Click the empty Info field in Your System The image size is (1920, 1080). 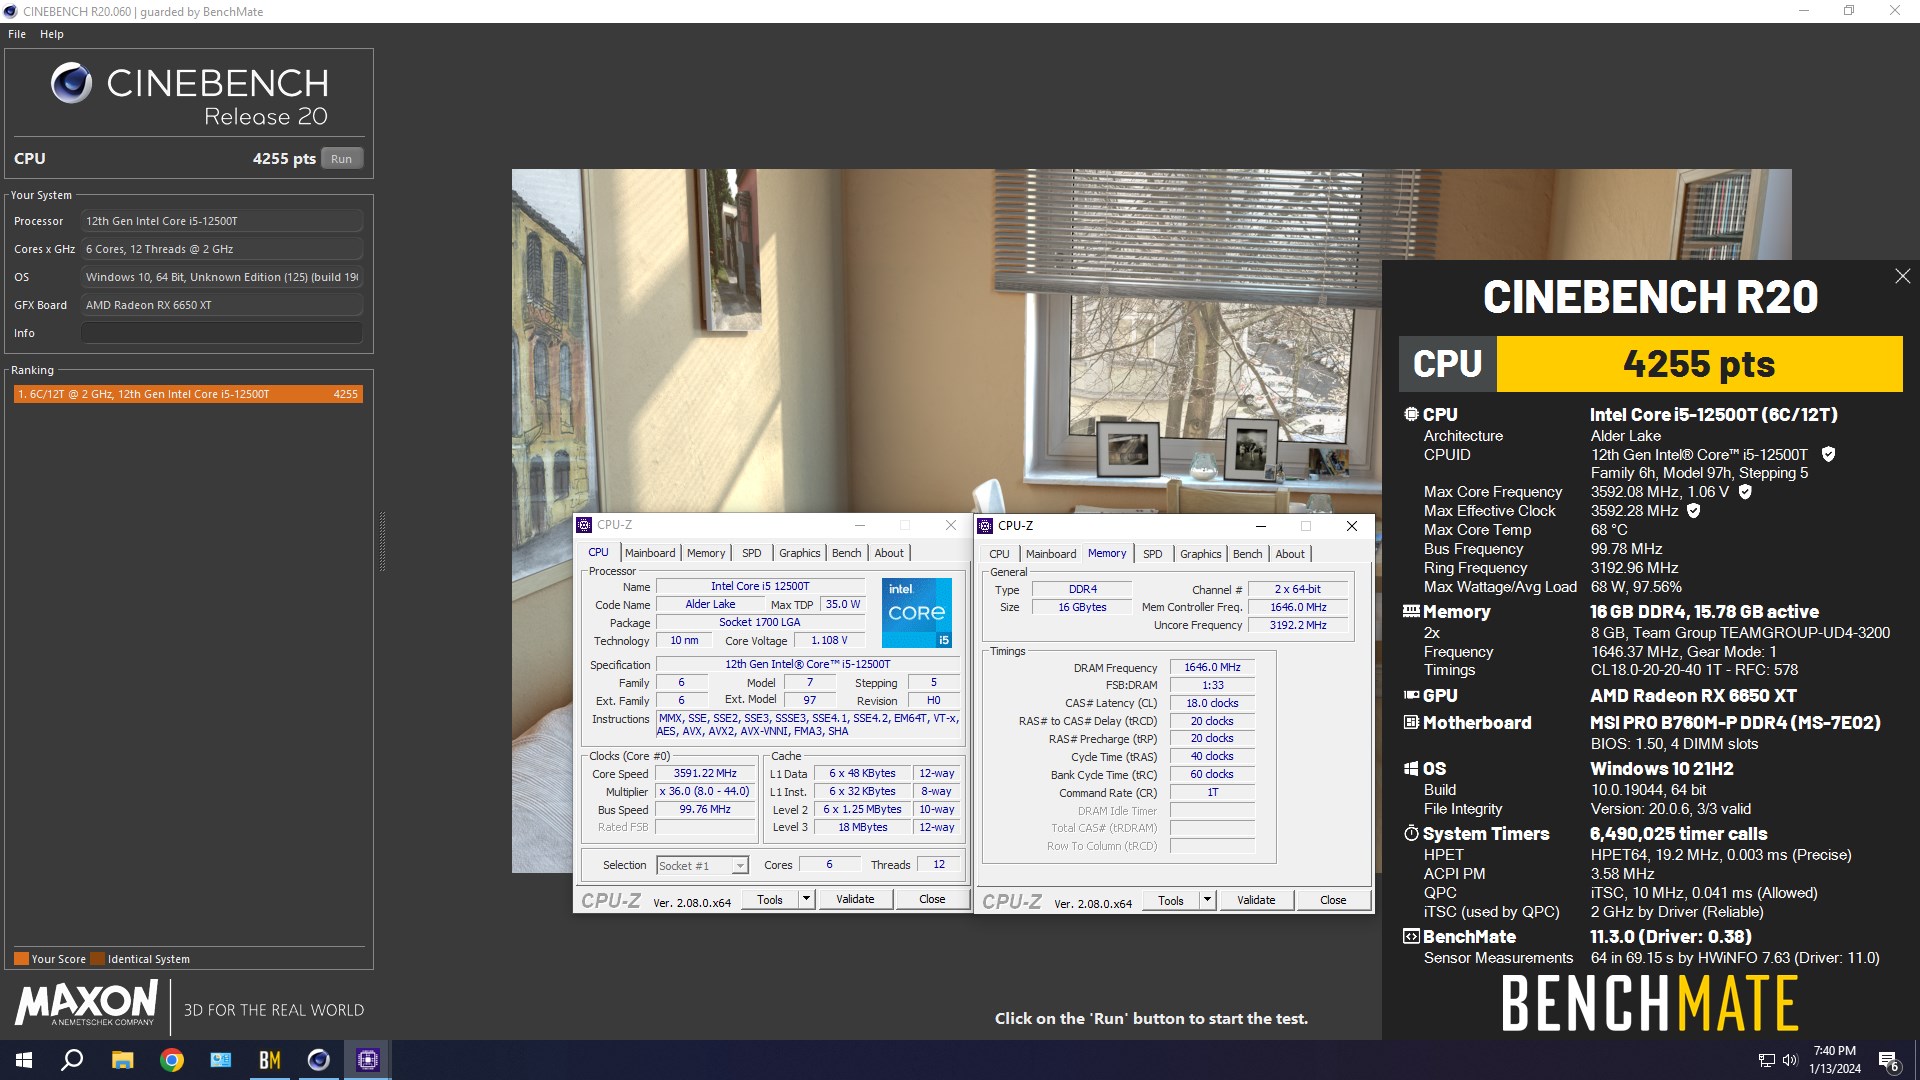point(221,333)
